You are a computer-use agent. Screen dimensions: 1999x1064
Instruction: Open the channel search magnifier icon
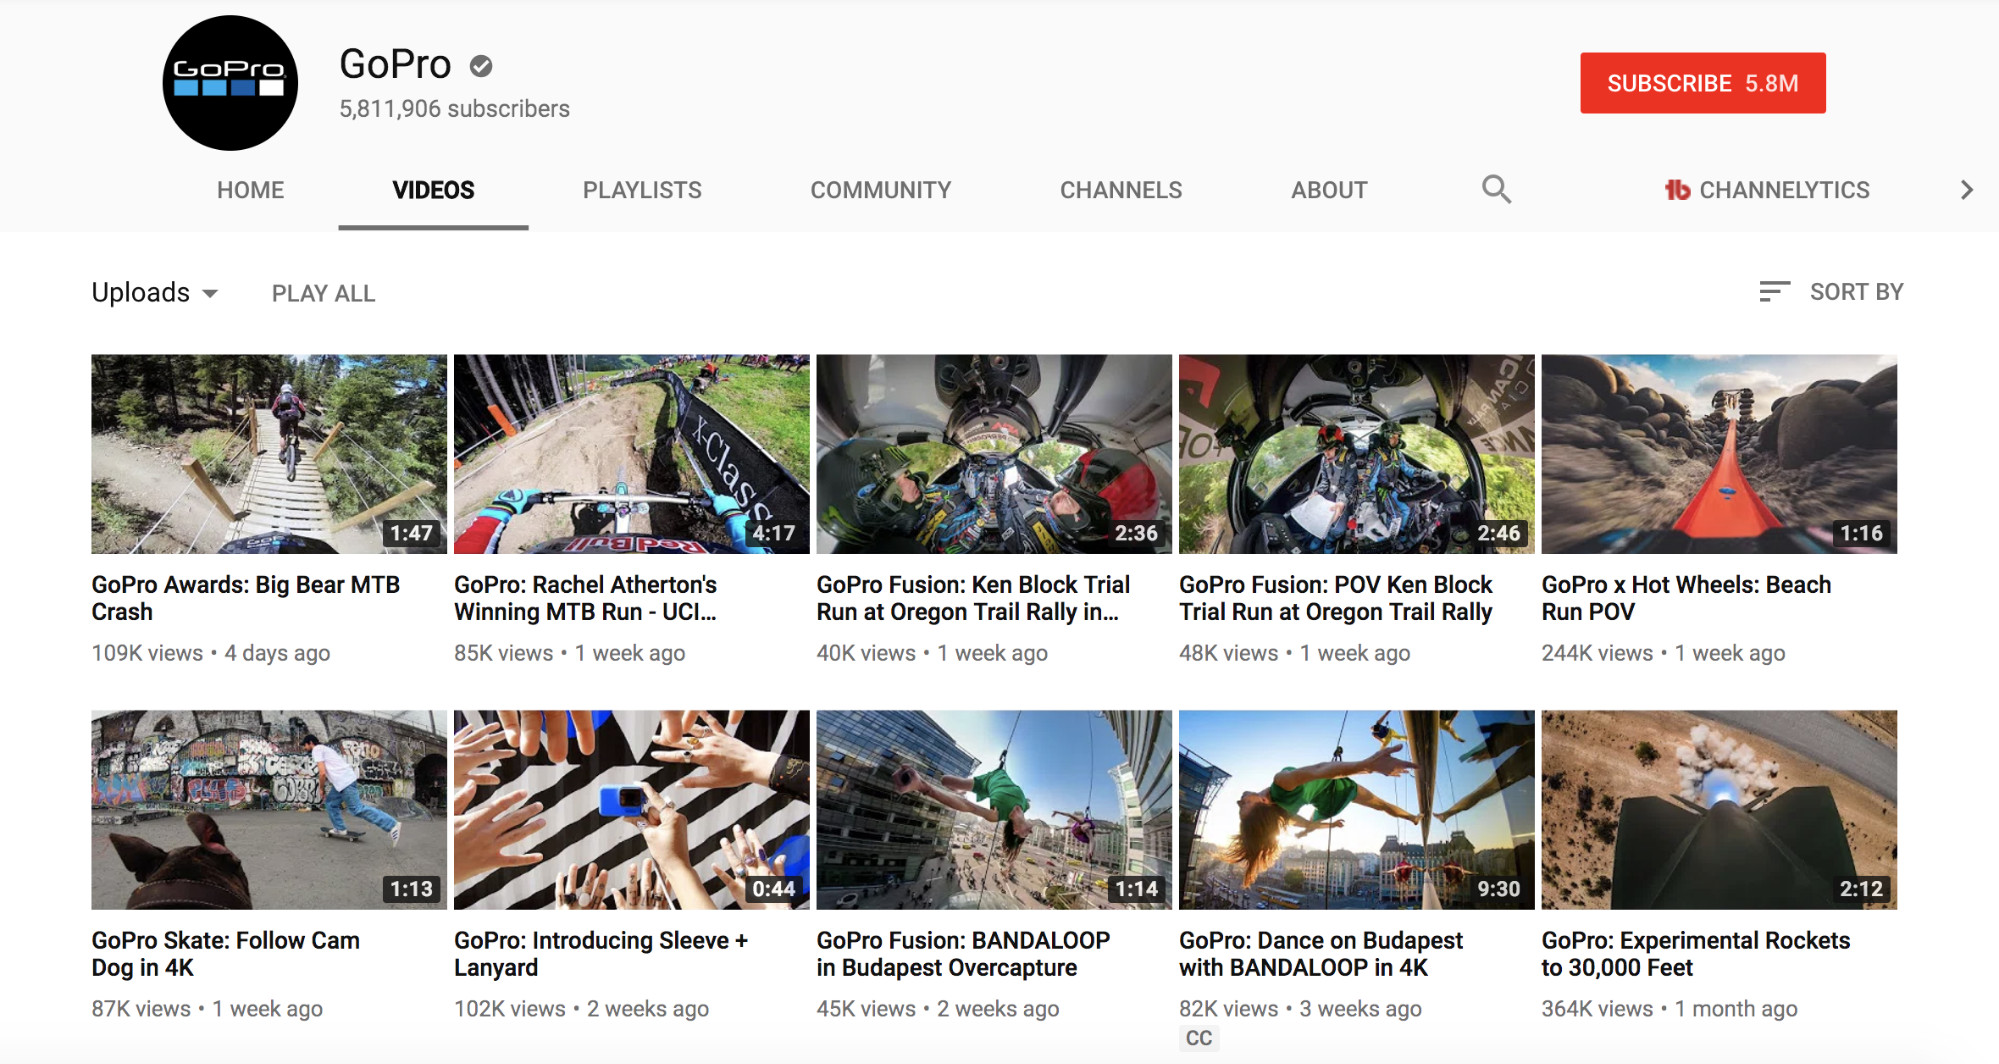[1496, 189]
